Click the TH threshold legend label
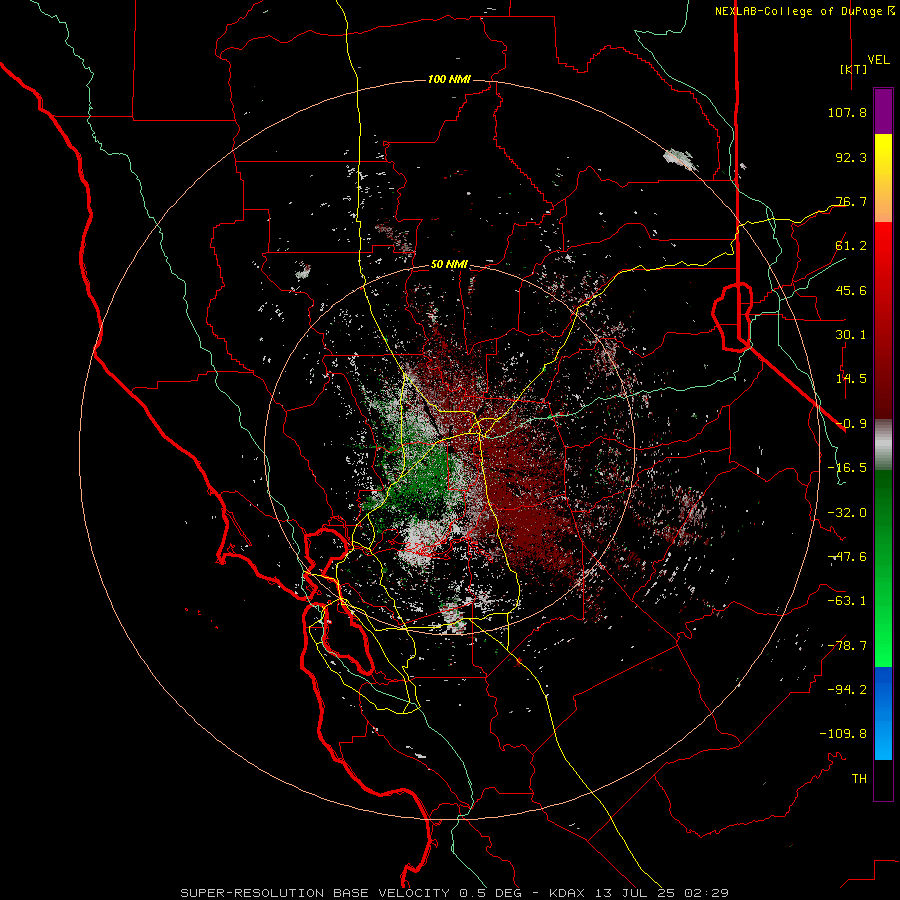This screenshot has height=900, width=900. (x=859, y=779)
